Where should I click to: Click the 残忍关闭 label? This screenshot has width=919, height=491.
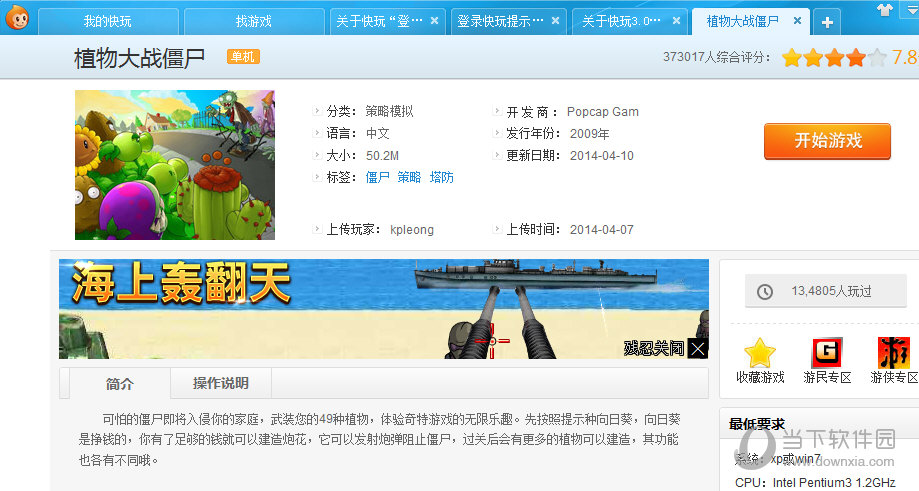point(654,349)
